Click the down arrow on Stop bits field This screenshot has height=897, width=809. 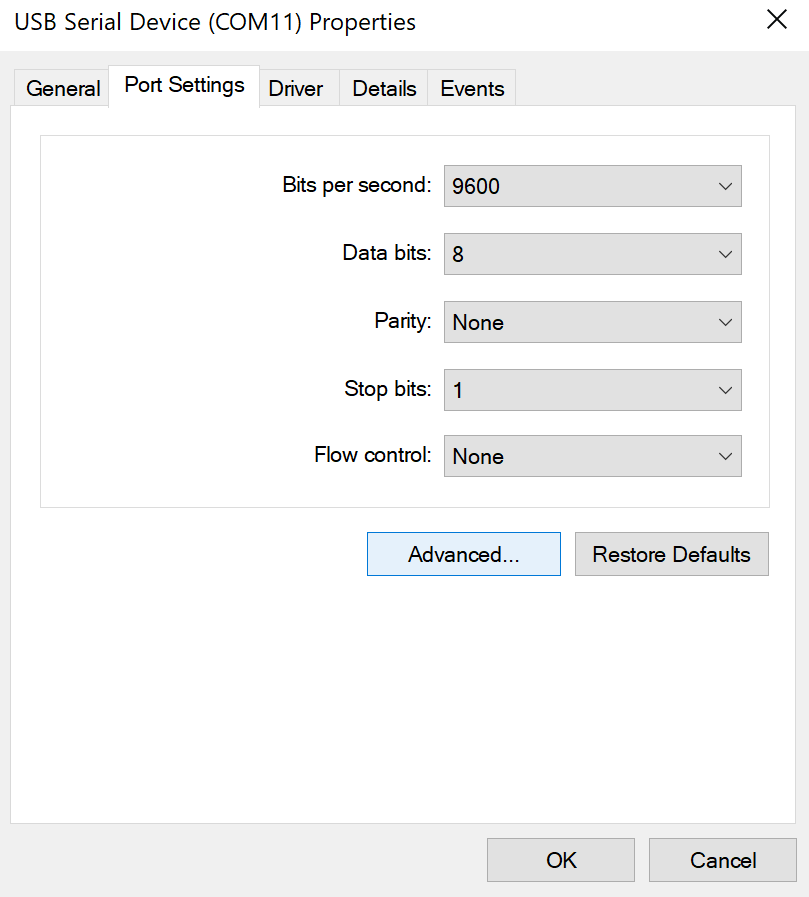coord(725,391)
